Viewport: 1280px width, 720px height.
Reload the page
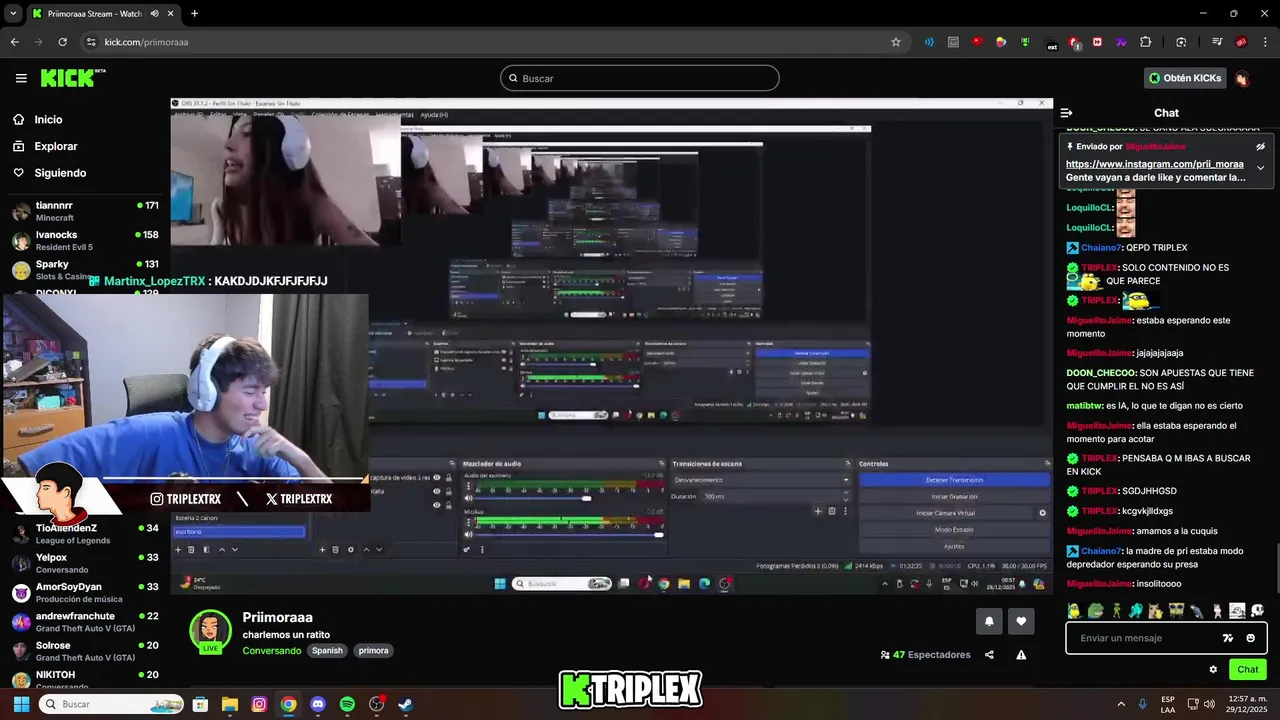[62, 42]
